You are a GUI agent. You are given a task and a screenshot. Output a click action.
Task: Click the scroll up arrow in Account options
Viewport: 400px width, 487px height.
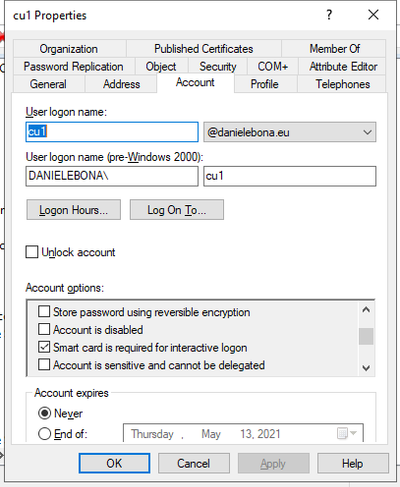(x=366, y=310)
